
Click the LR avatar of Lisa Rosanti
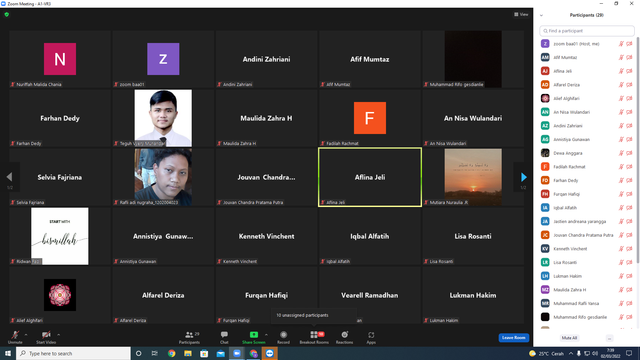(x=545, y=262)
